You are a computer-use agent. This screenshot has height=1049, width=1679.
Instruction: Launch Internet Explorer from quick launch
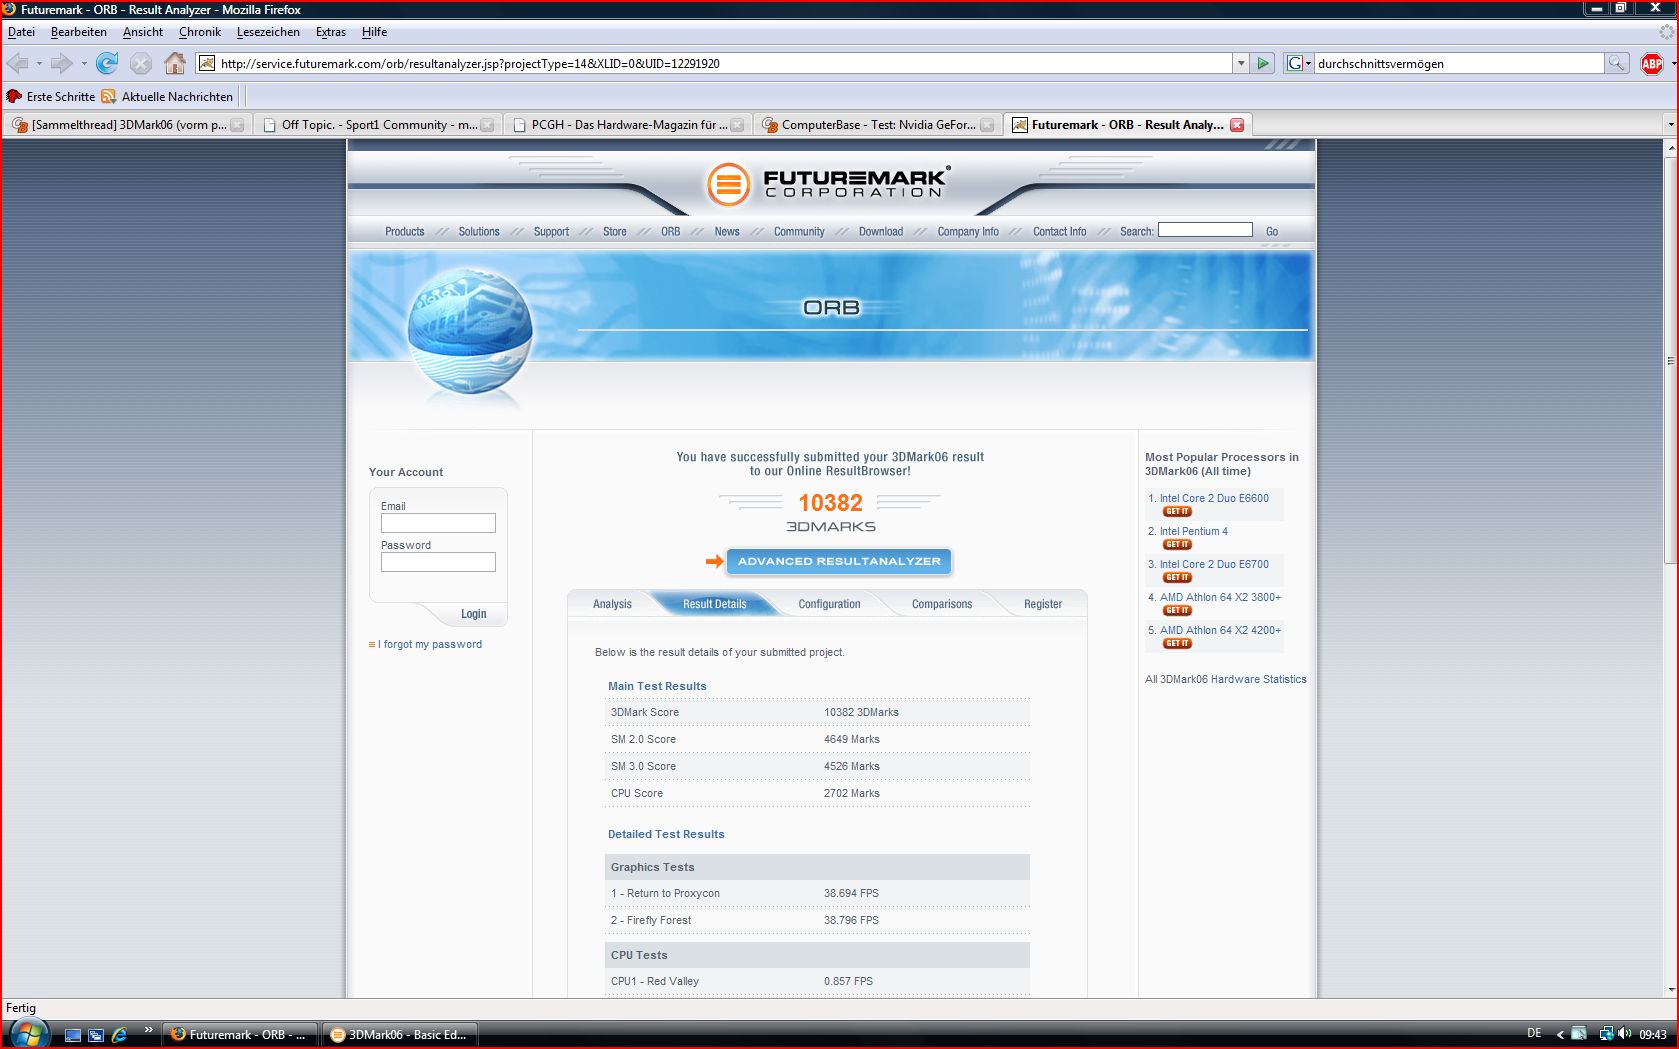pyautogui.click(x=119, y=1035)
